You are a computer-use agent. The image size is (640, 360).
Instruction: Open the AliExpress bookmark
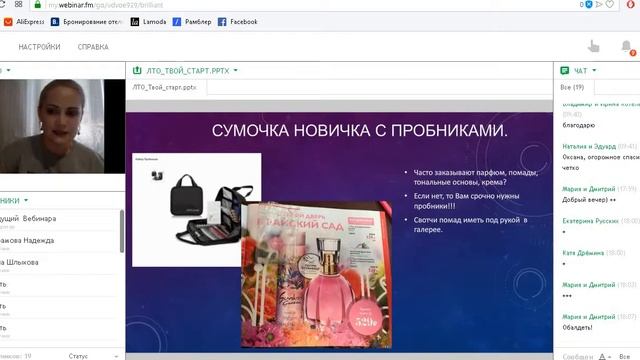24,22
